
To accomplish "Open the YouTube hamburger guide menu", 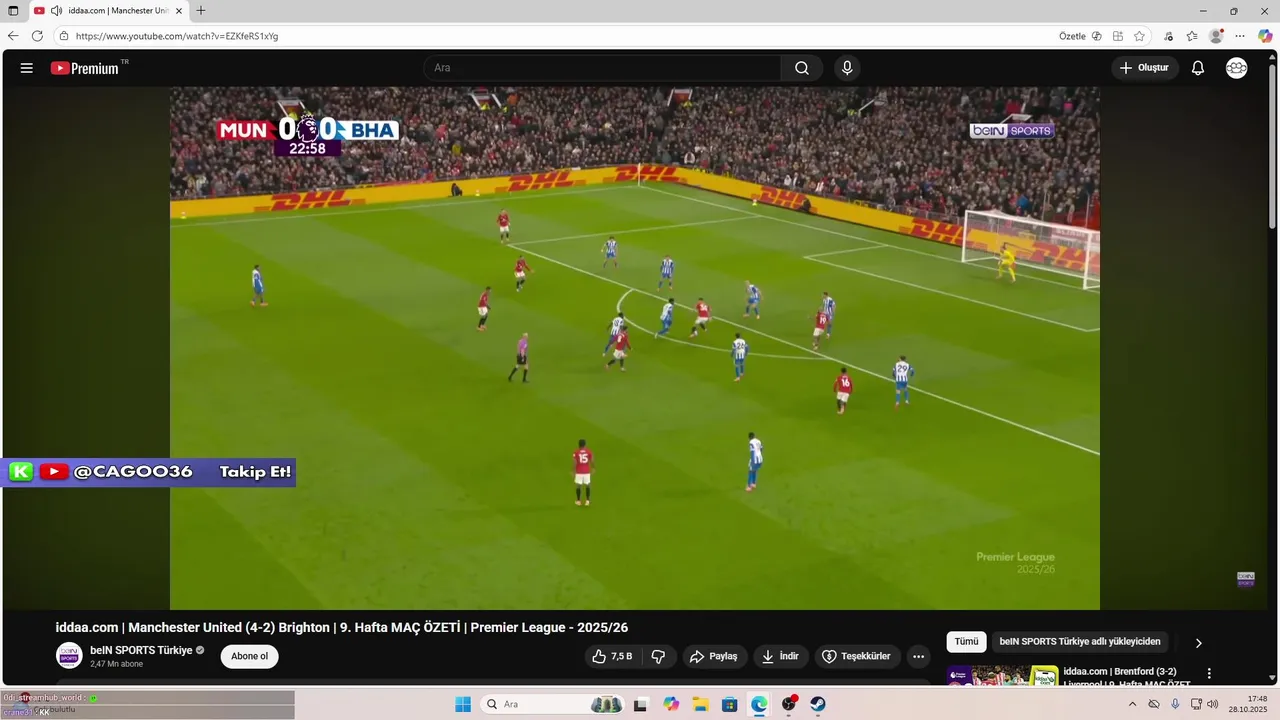I will [x=27, y=68].
